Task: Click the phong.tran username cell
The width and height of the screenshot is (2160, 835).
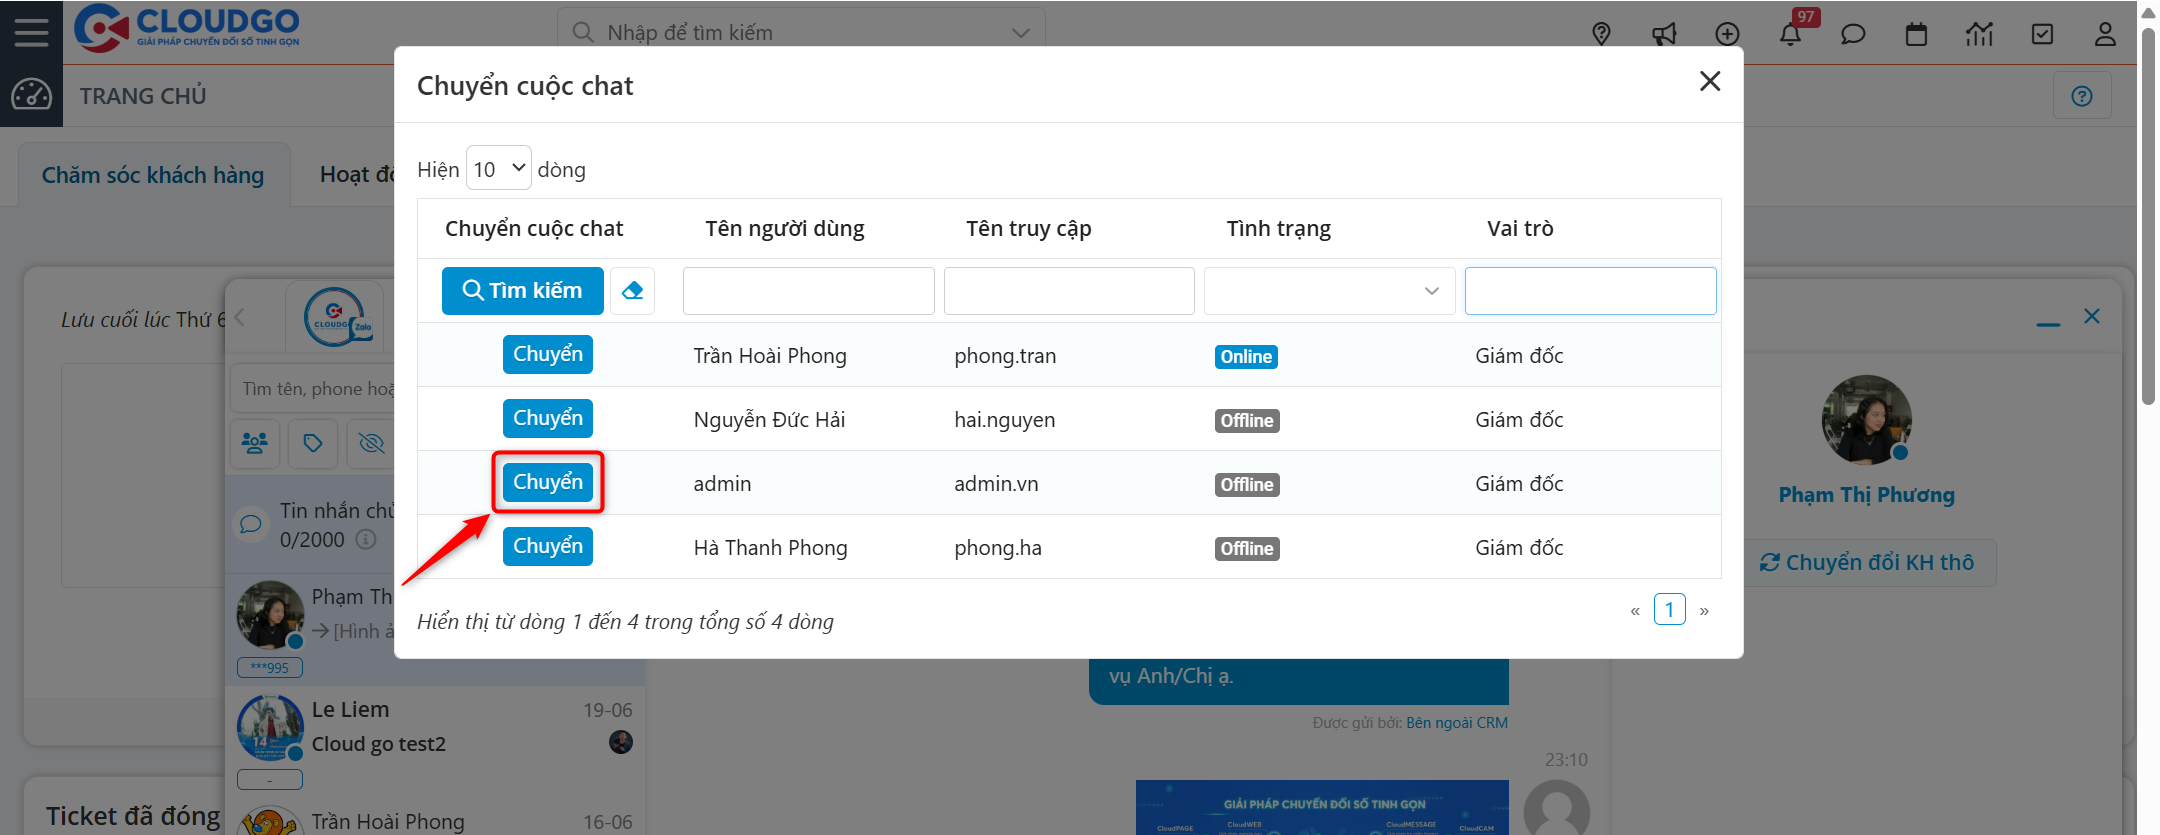Action: [1005, 356]
